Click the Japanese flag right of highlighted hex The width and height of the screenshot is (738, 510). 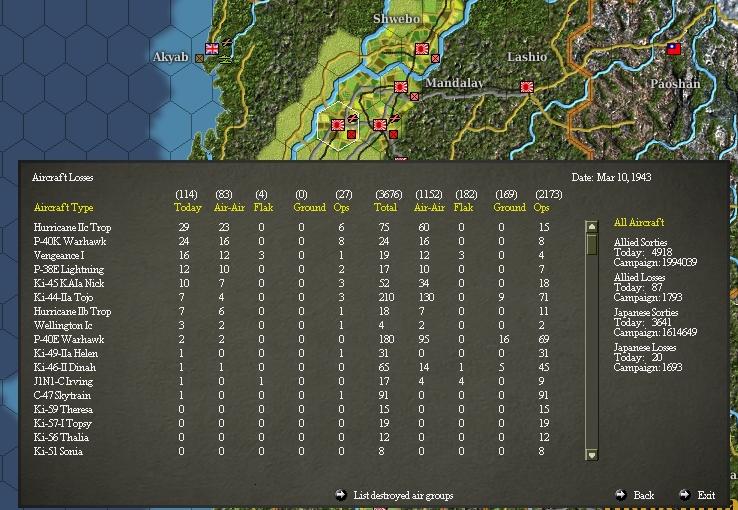380,125
